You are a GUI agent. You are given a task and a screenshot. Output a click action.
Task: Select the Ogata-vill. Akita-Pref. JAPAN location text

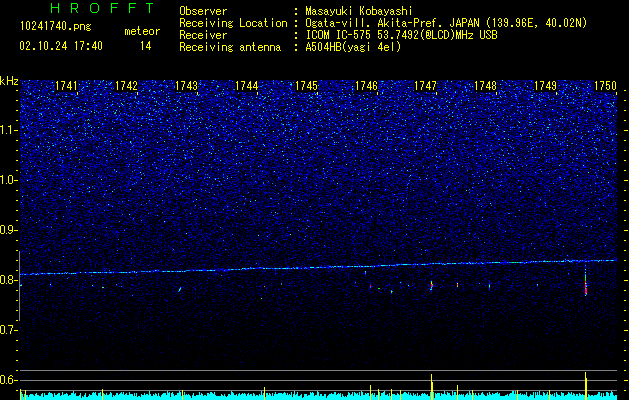coord(445,23)
